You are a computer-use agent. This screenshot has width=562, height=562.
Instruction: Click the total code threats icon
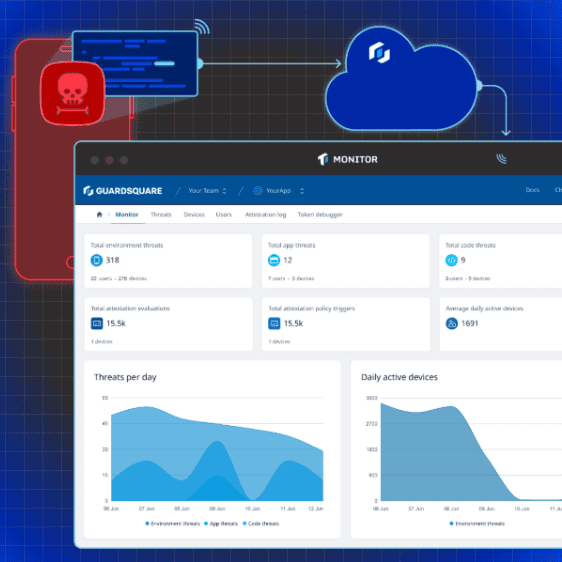tap(451, 260)
